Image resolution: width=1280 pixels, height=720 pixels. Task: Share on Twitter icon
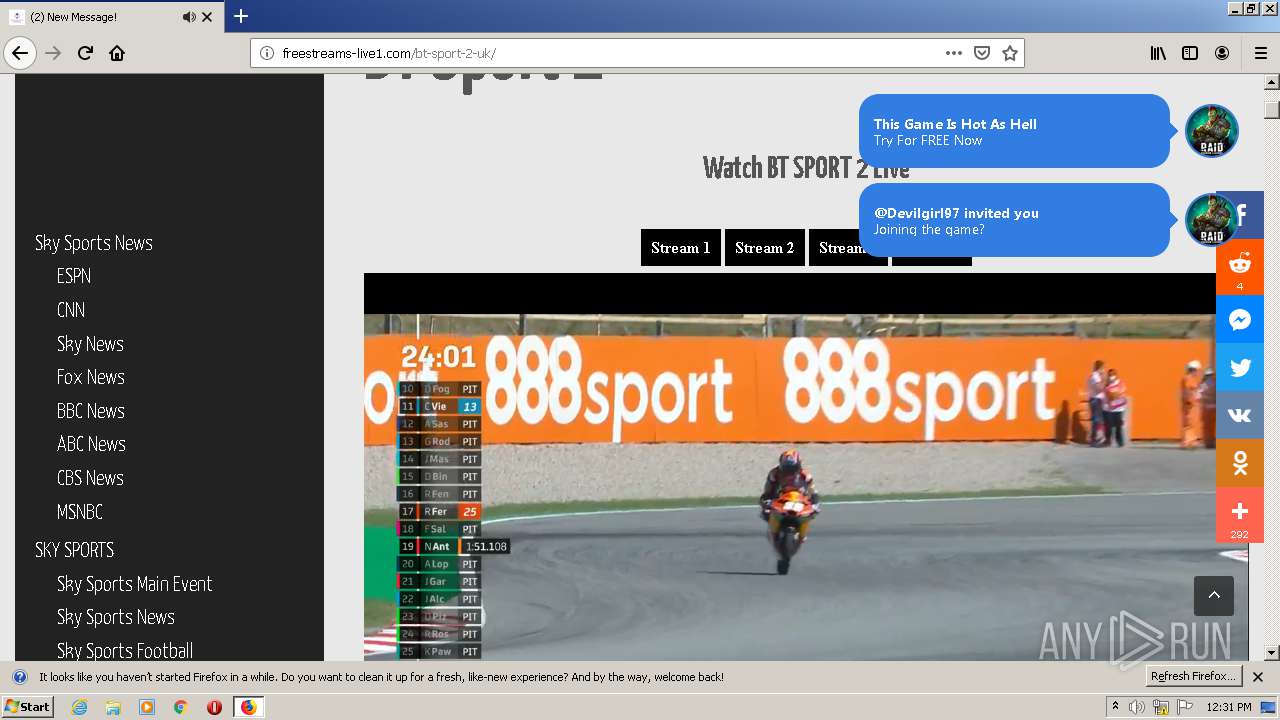pyautogui.click(x=1240, y=367)
